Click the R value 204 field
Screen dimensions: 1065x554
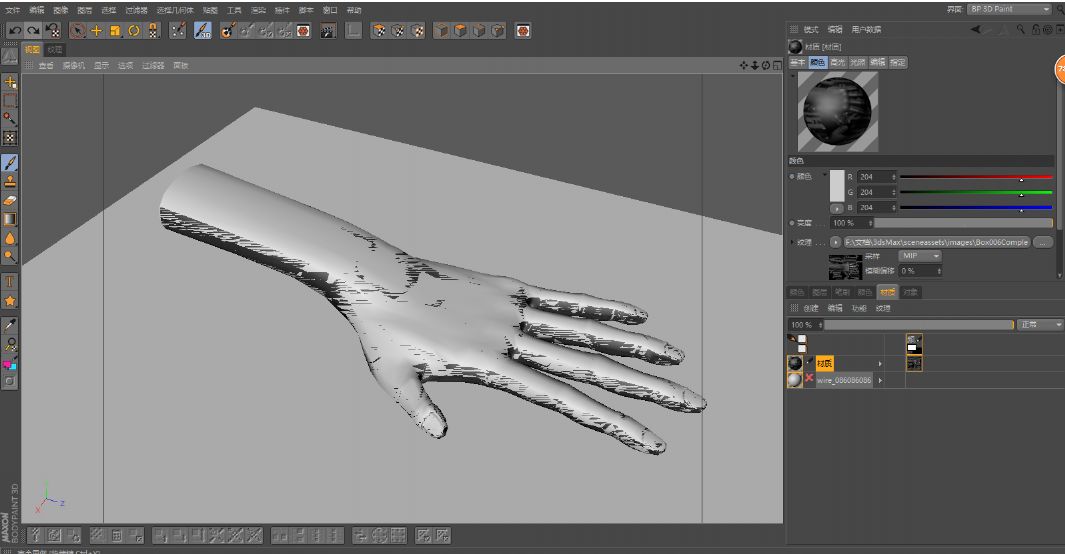click(877, 177)
